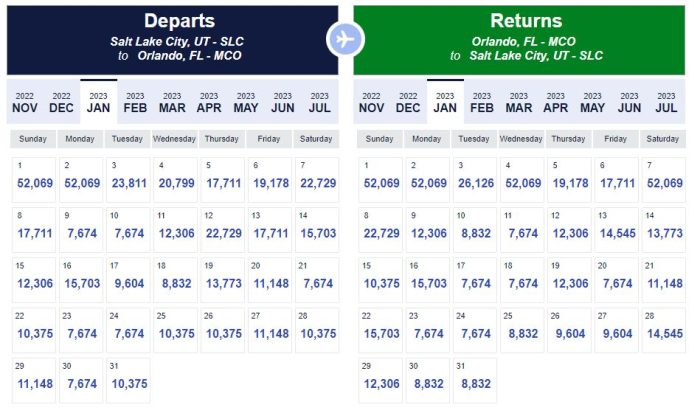
Task: Select FEB 2023 tab in Departs calendar
Action: pyautogui.click(x=134, y=102)
